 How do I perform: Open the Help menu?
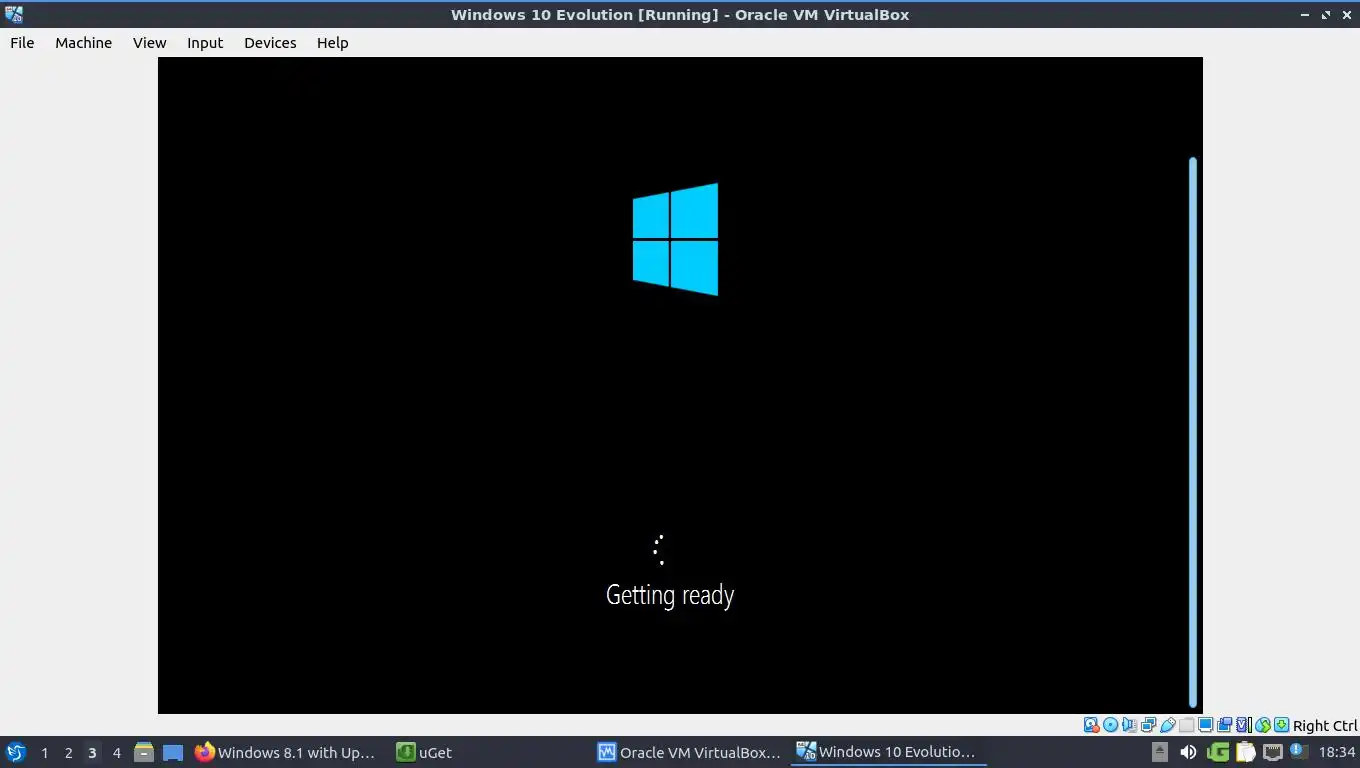pos(332,43)
